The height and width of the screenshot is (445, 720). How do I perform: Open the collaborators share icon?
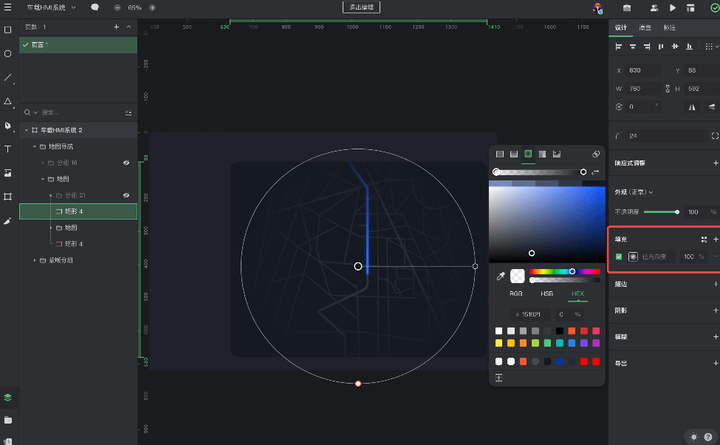pyautogui.click(x=654, y=8)
